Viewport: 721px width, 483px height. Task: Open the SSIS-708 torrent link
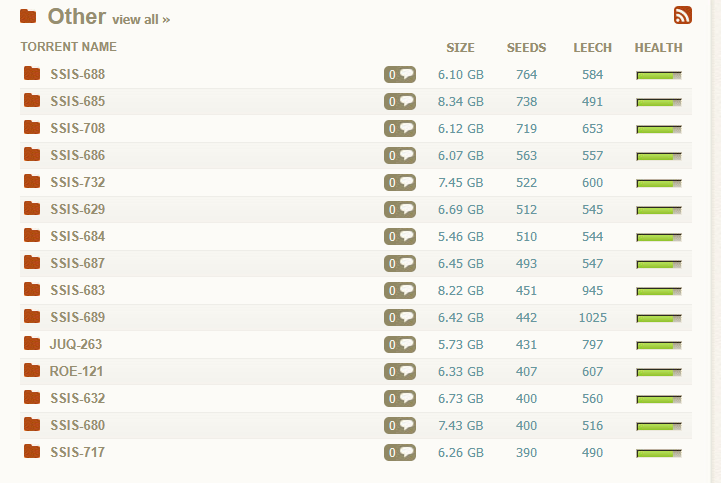(78, 128)
